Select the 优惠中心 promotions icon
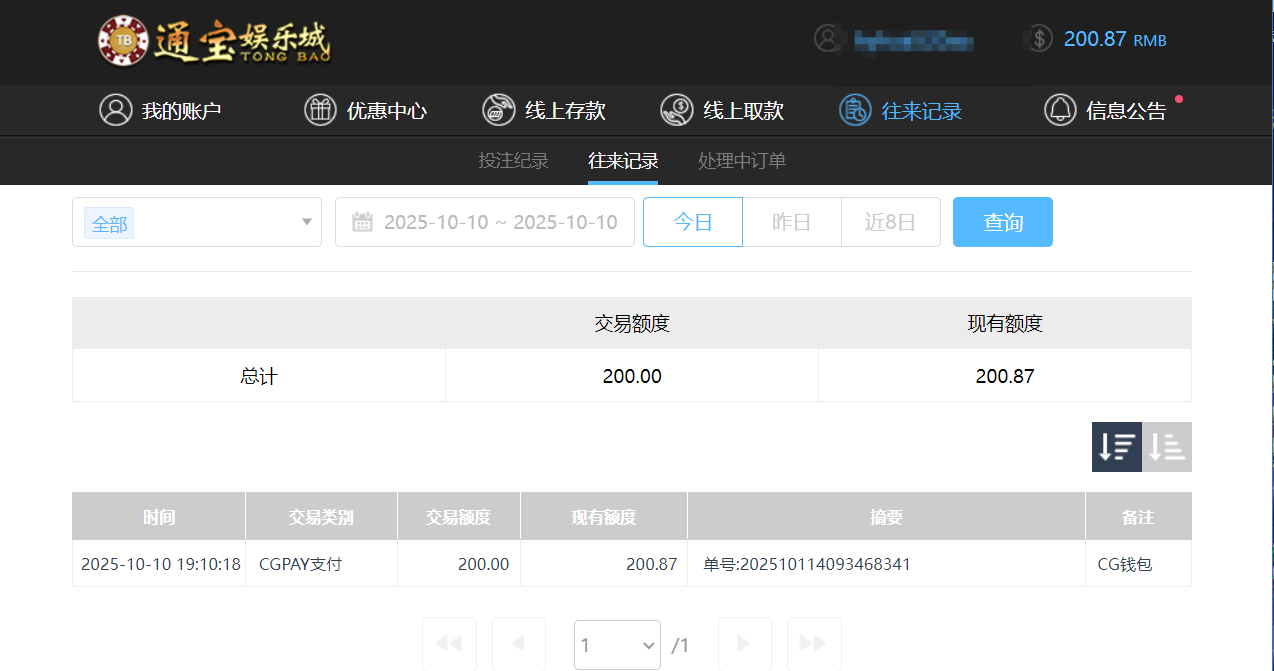The height and width of the screenshot is (671, 1274). point(320,110)
